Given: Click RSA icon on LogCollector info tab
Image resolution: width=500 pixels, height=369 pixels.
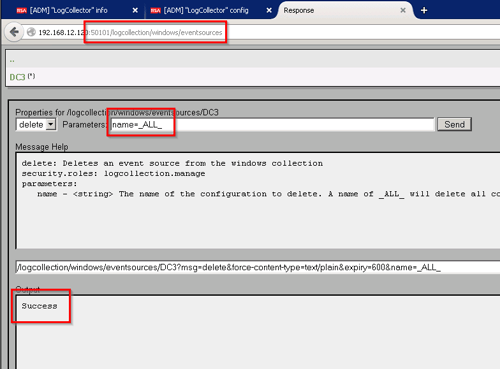Looking at the screenshot, I should [21, 11].
